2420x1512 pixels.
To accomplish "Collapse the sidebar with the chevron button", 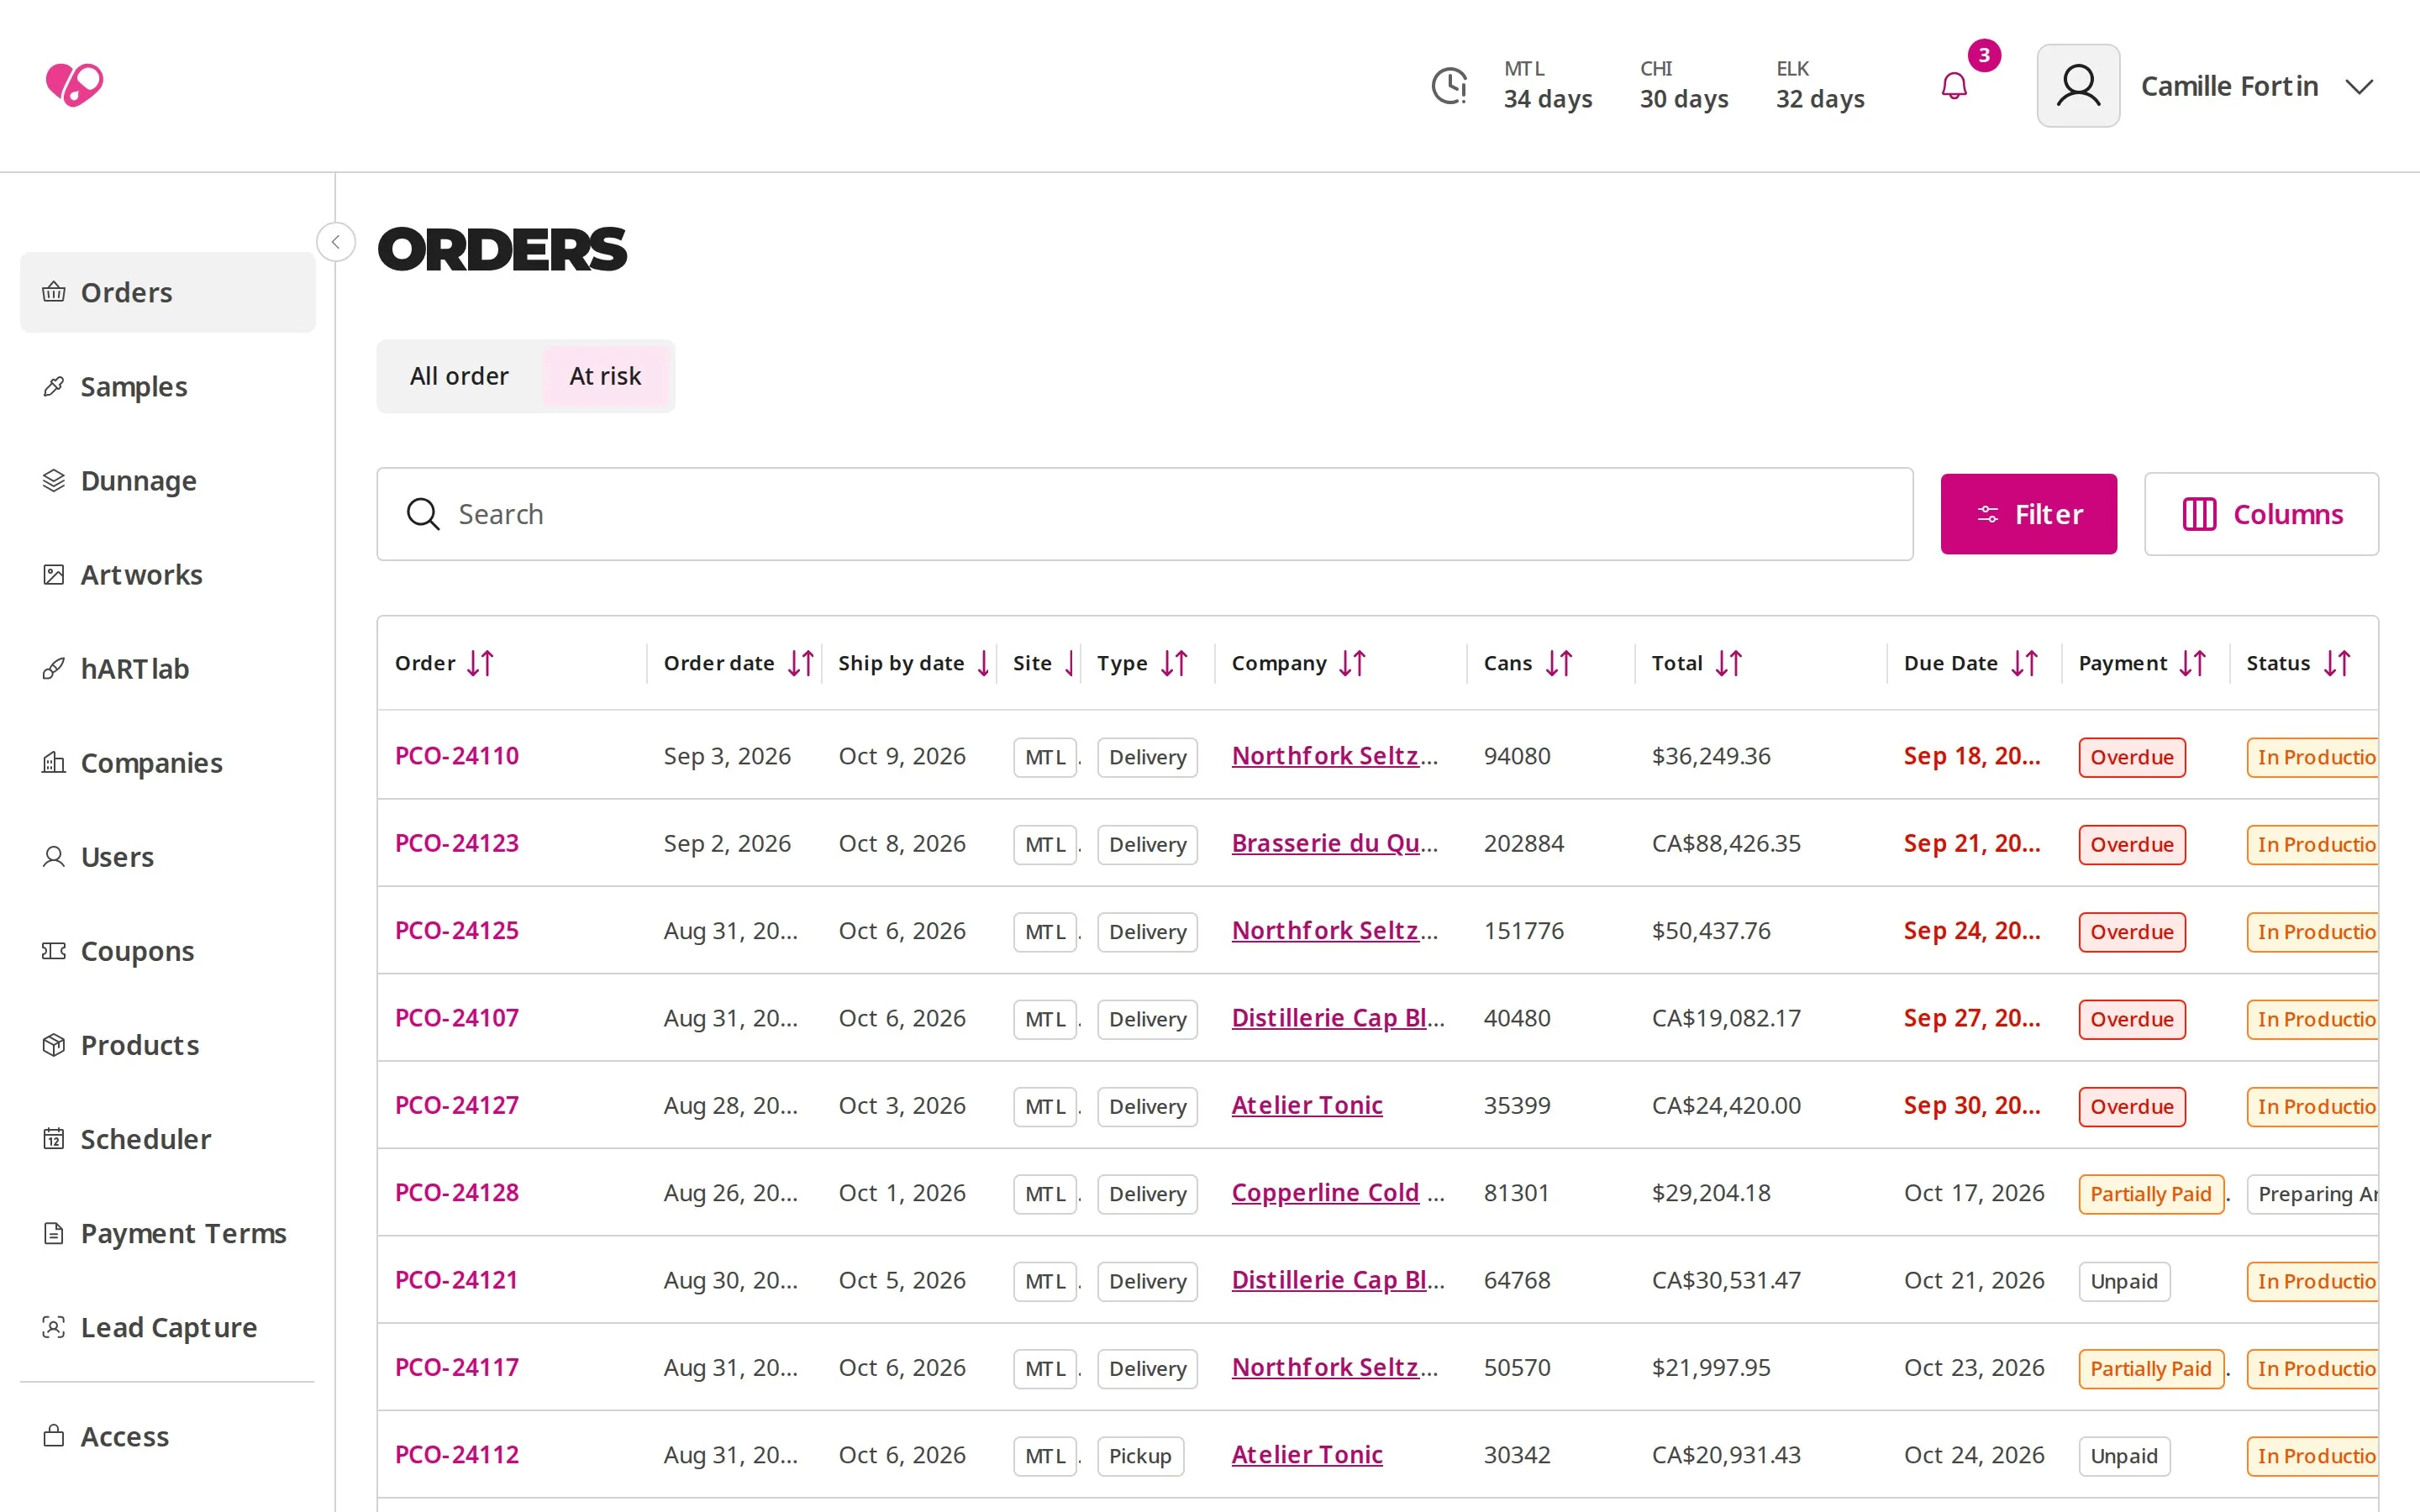I will click(336, 242).
